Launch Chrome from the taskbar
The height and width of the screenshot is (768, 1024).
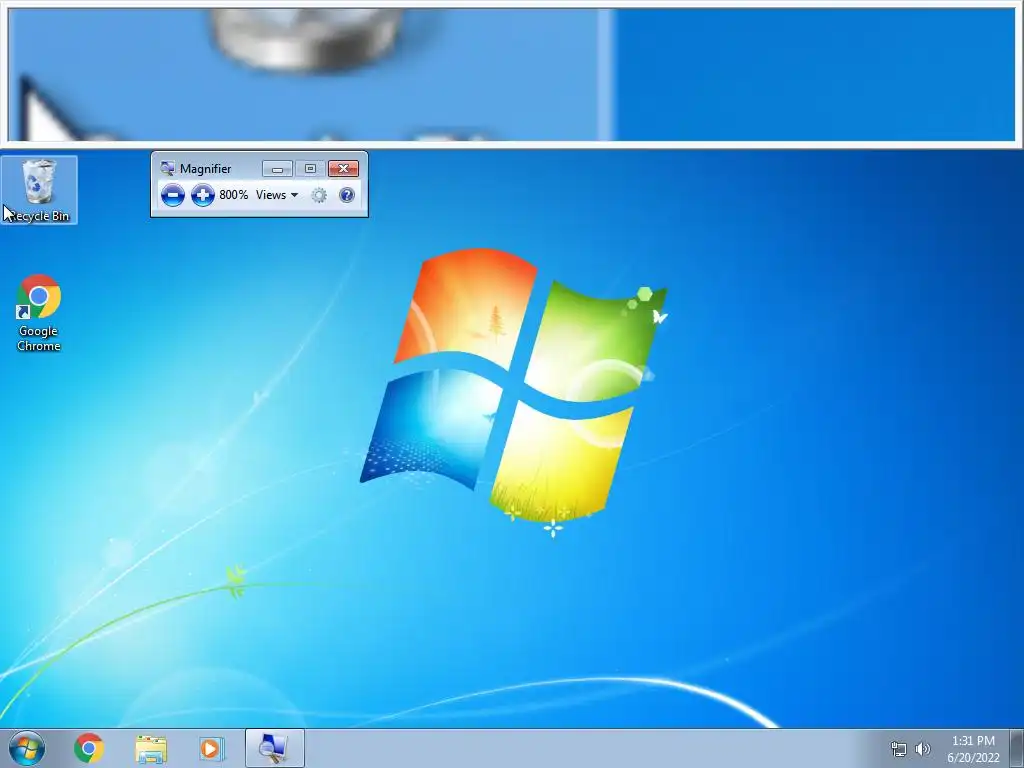89,748
